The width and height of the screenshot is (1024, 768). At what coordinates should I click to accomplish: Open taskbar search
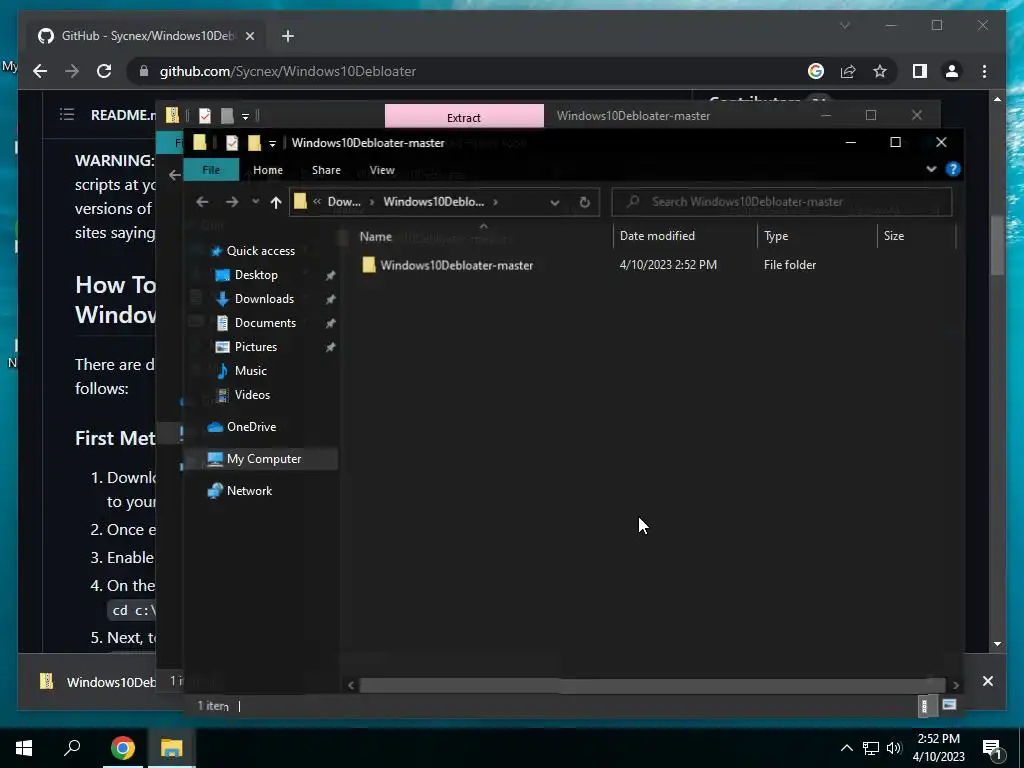coord(72,748)
